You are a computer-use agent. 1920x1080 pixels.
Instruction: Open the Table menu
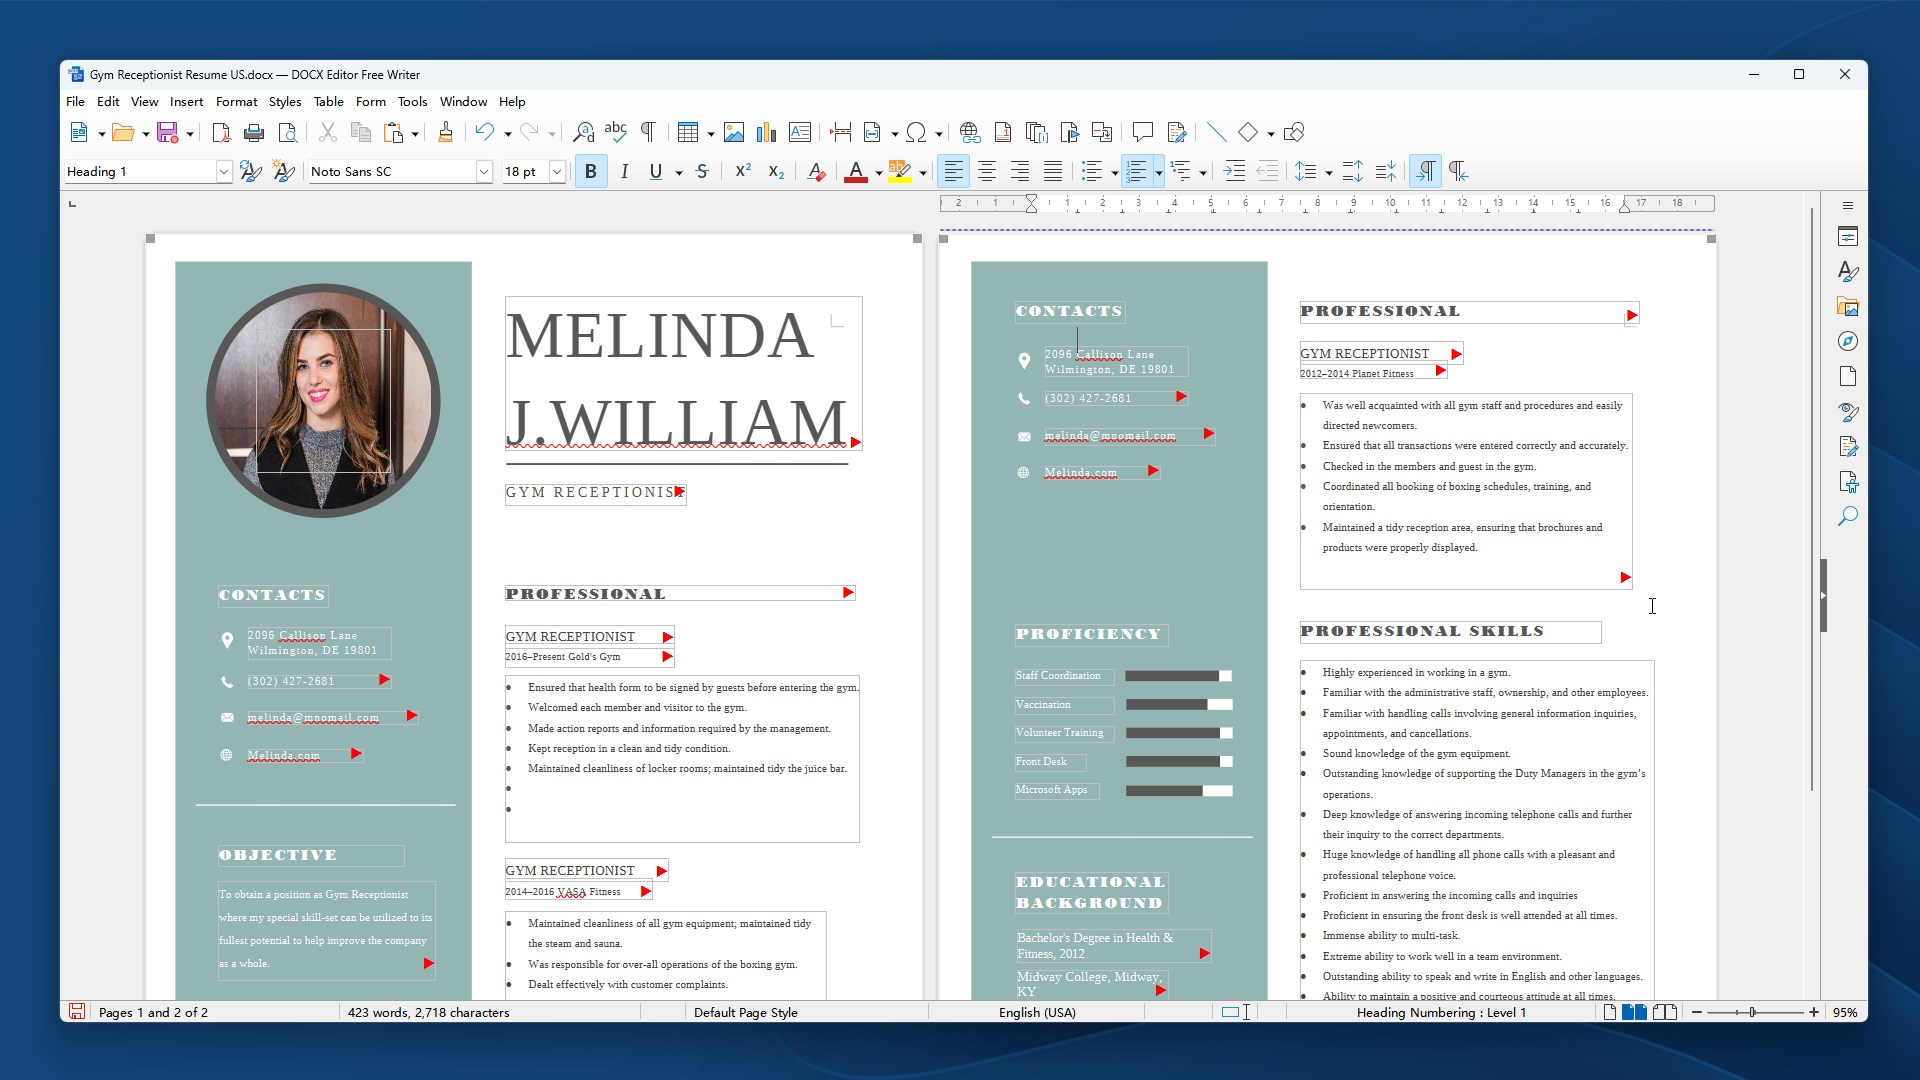pos(328,102)
